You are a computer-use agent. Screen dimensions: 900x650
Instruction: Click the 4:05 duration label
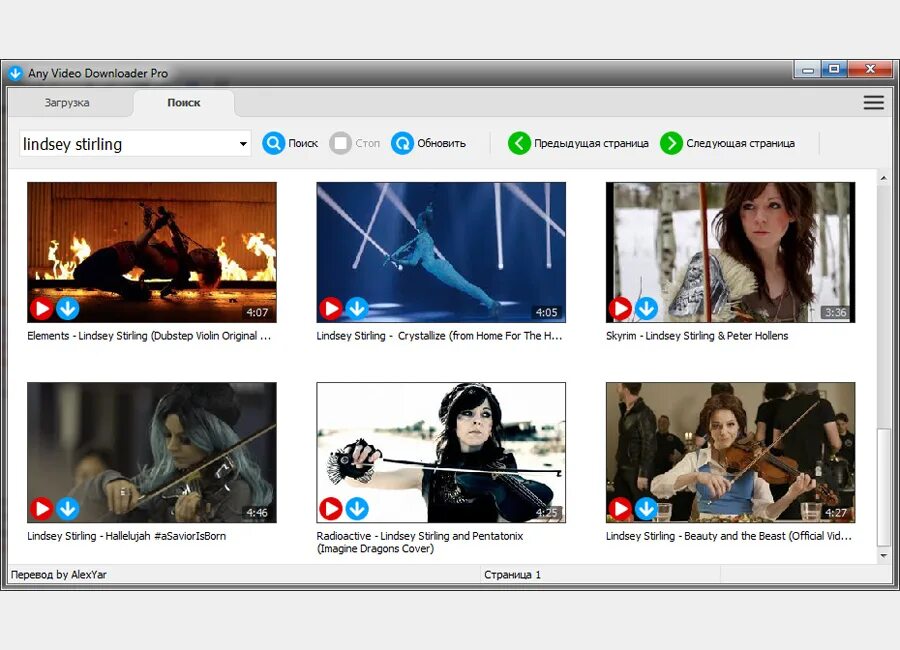[546, 312]
